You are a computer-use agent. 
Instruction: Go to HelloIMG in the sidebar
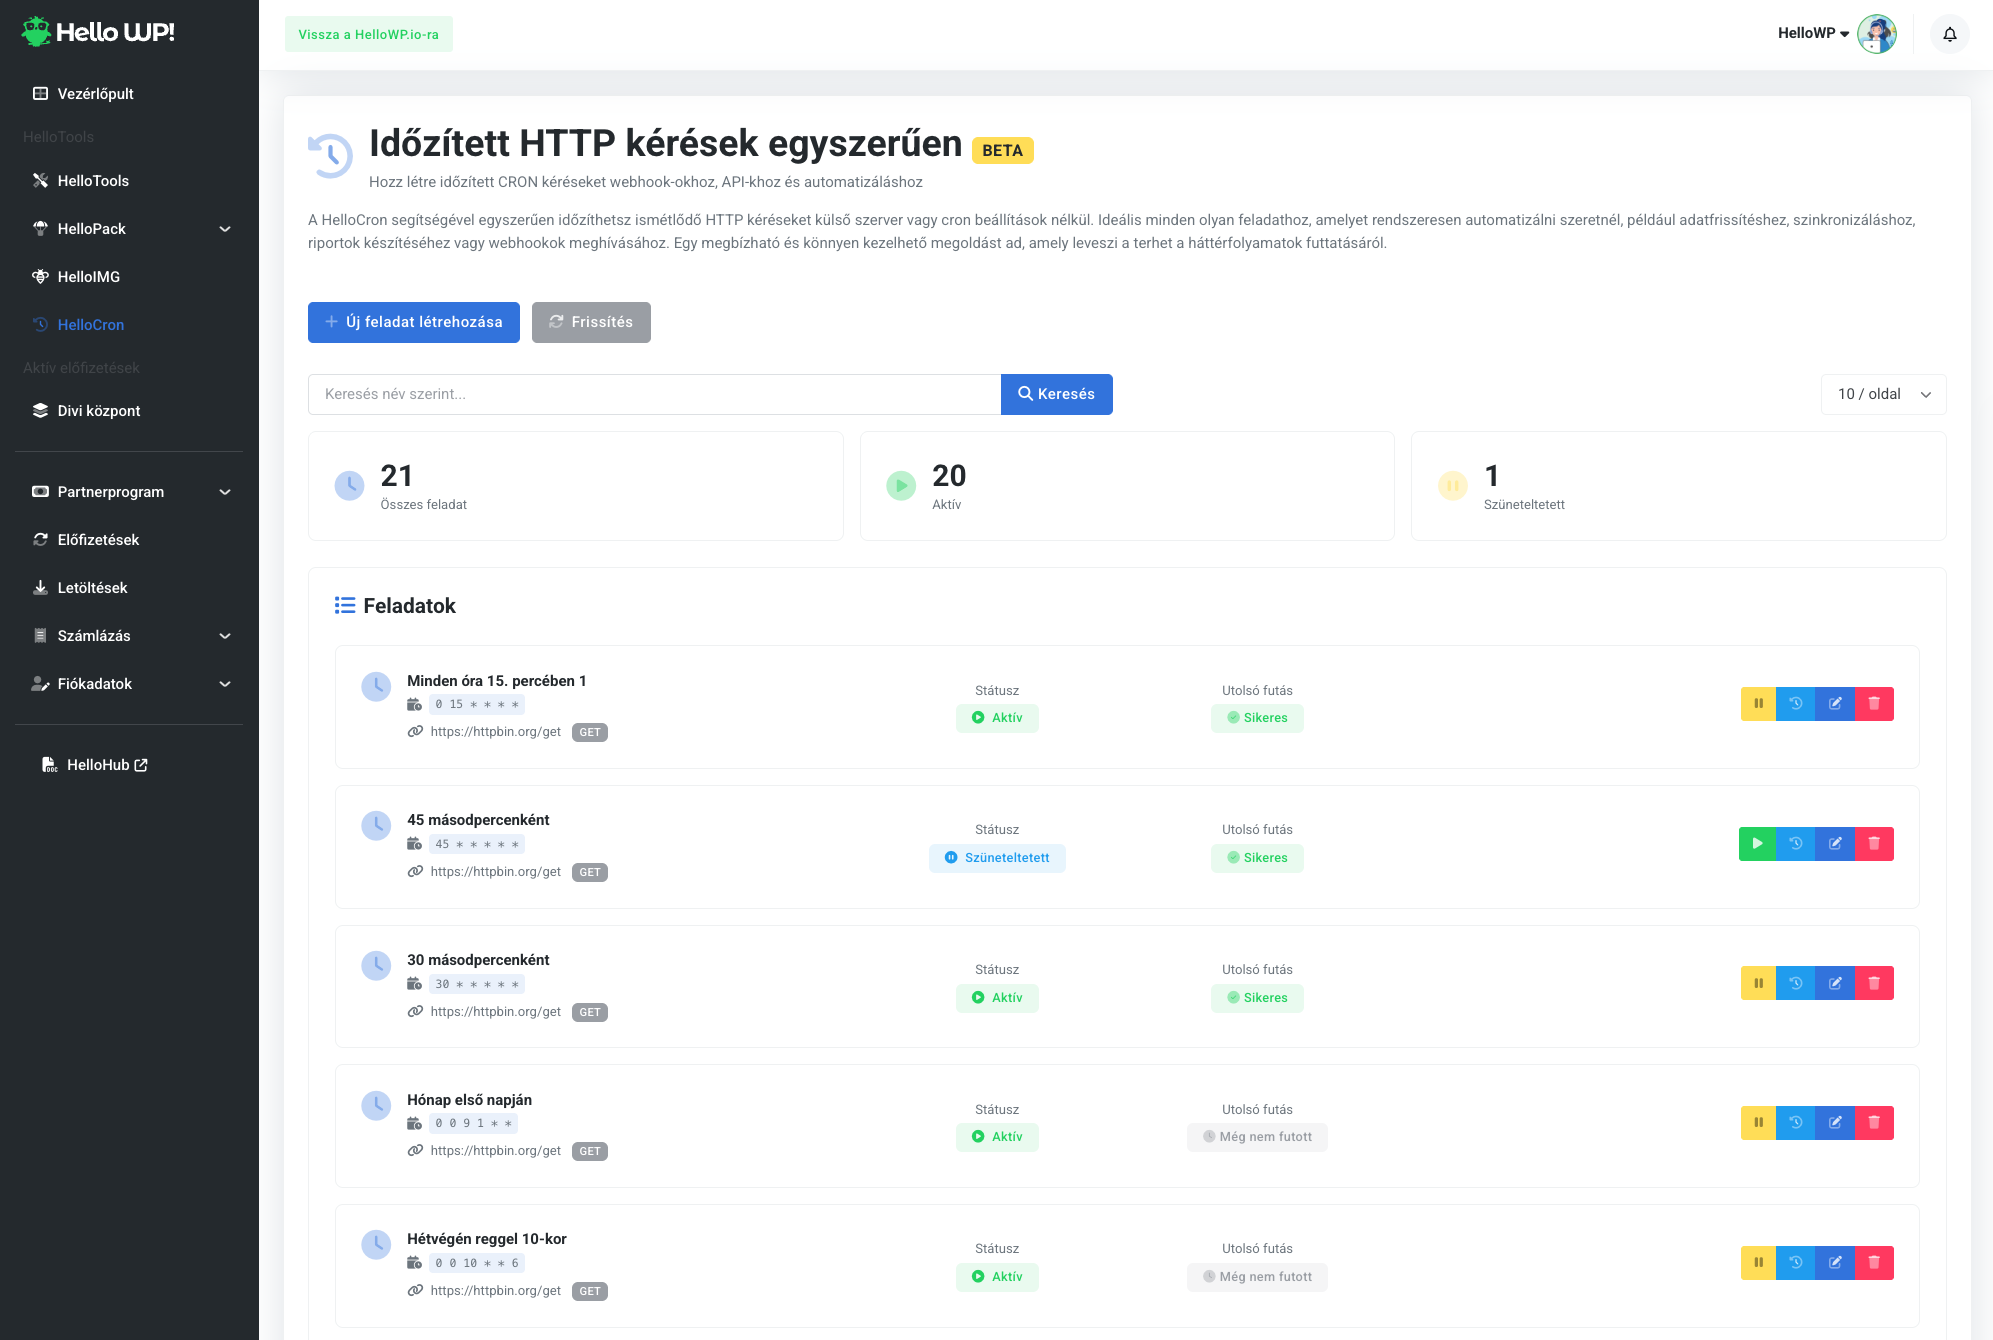pyautogui.click(x=88, y=277)
